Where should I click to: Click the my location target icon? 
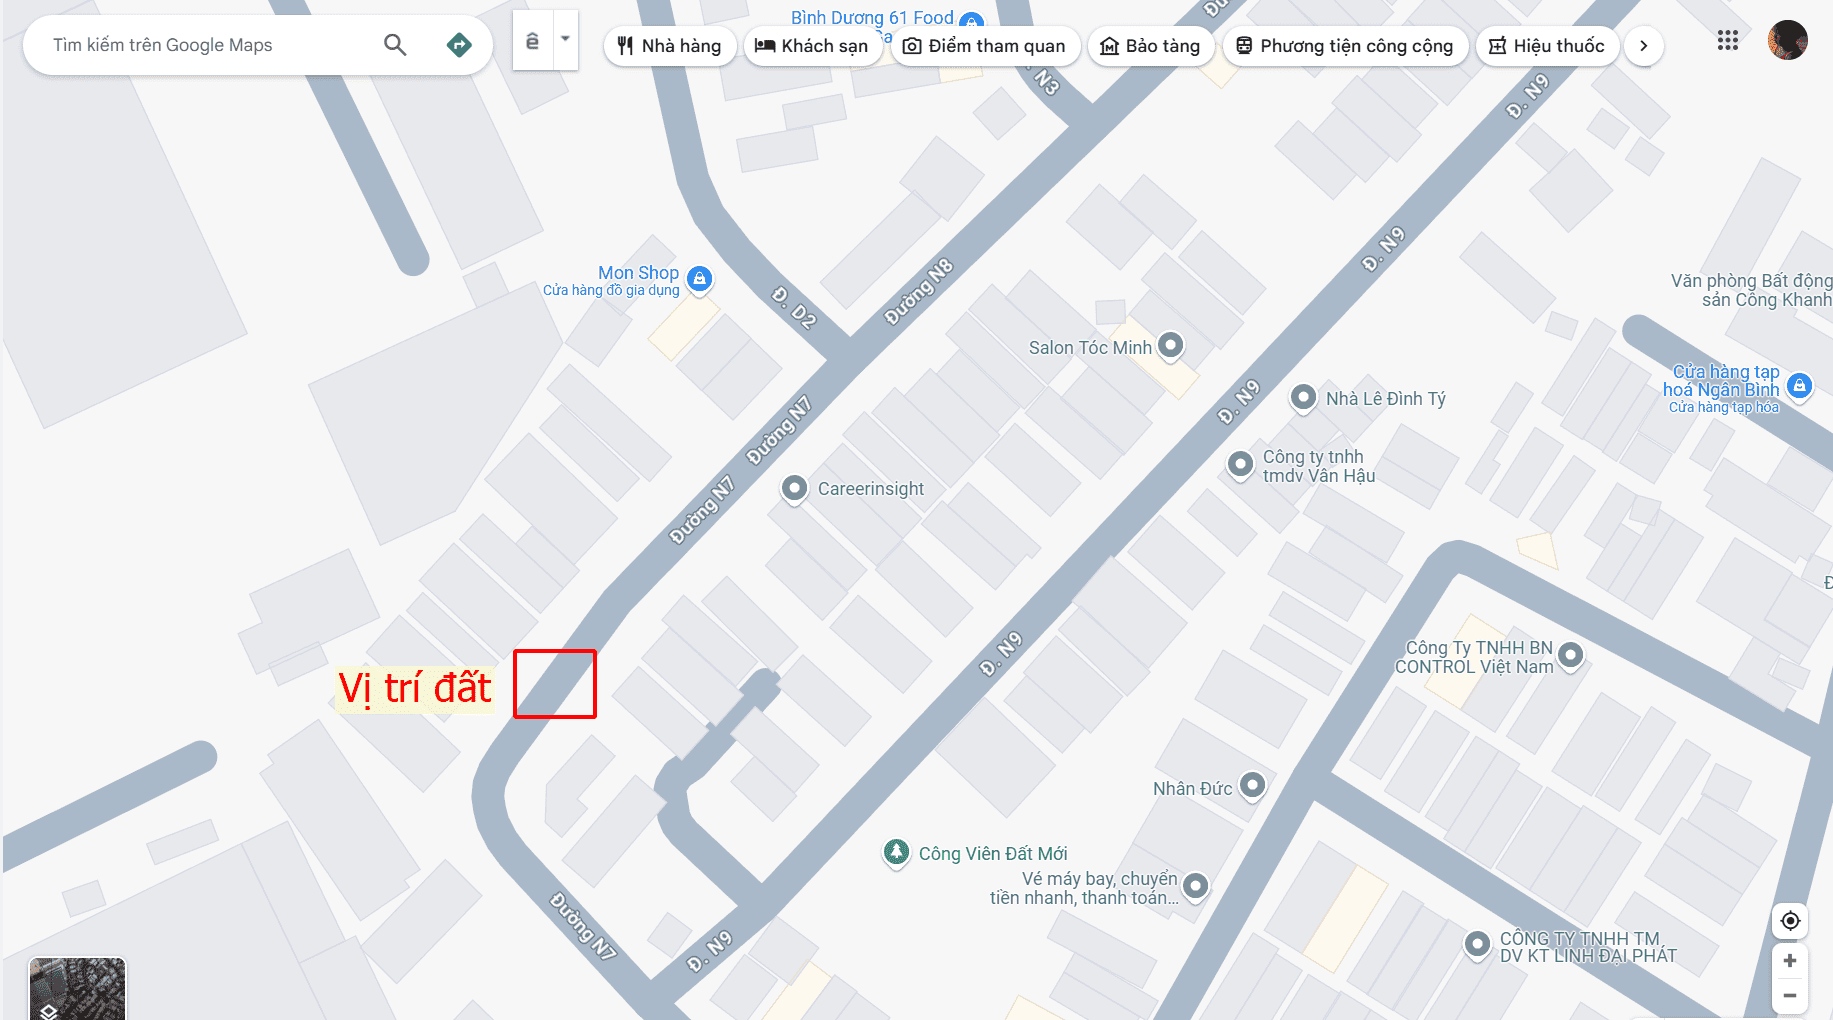click(x=1790, y=921)
